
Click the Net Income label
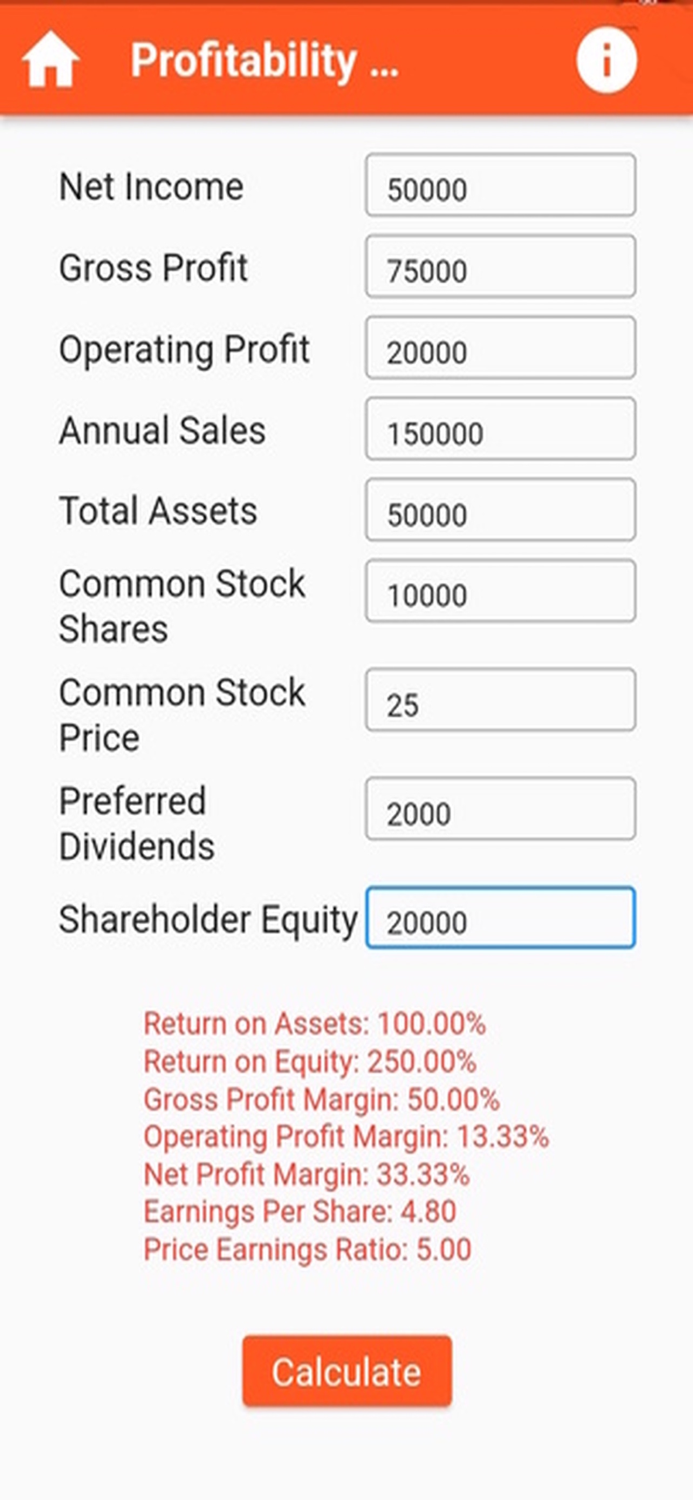(151, 187)
